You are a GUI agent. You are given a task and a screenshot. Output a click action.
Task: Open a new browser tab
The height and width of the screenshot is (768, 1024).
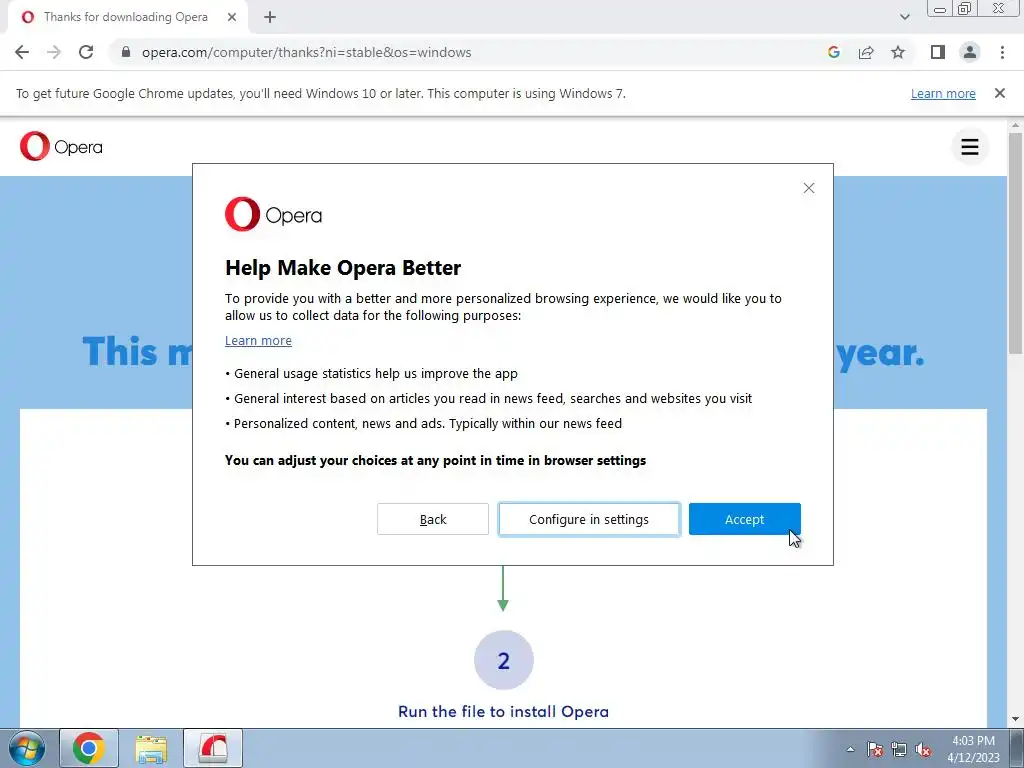270,17
